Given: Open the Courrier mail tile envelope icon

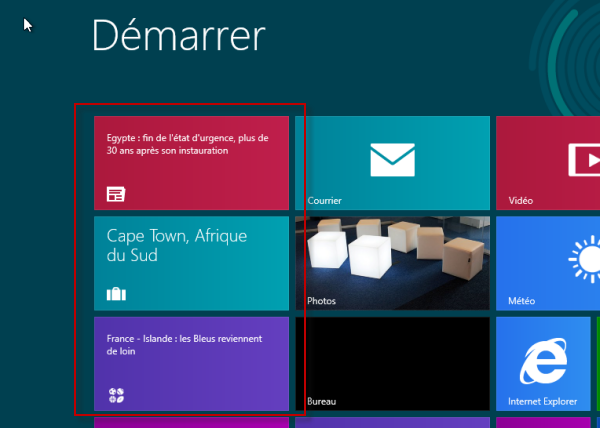Looking at the screenshot, I should point(392,159).
